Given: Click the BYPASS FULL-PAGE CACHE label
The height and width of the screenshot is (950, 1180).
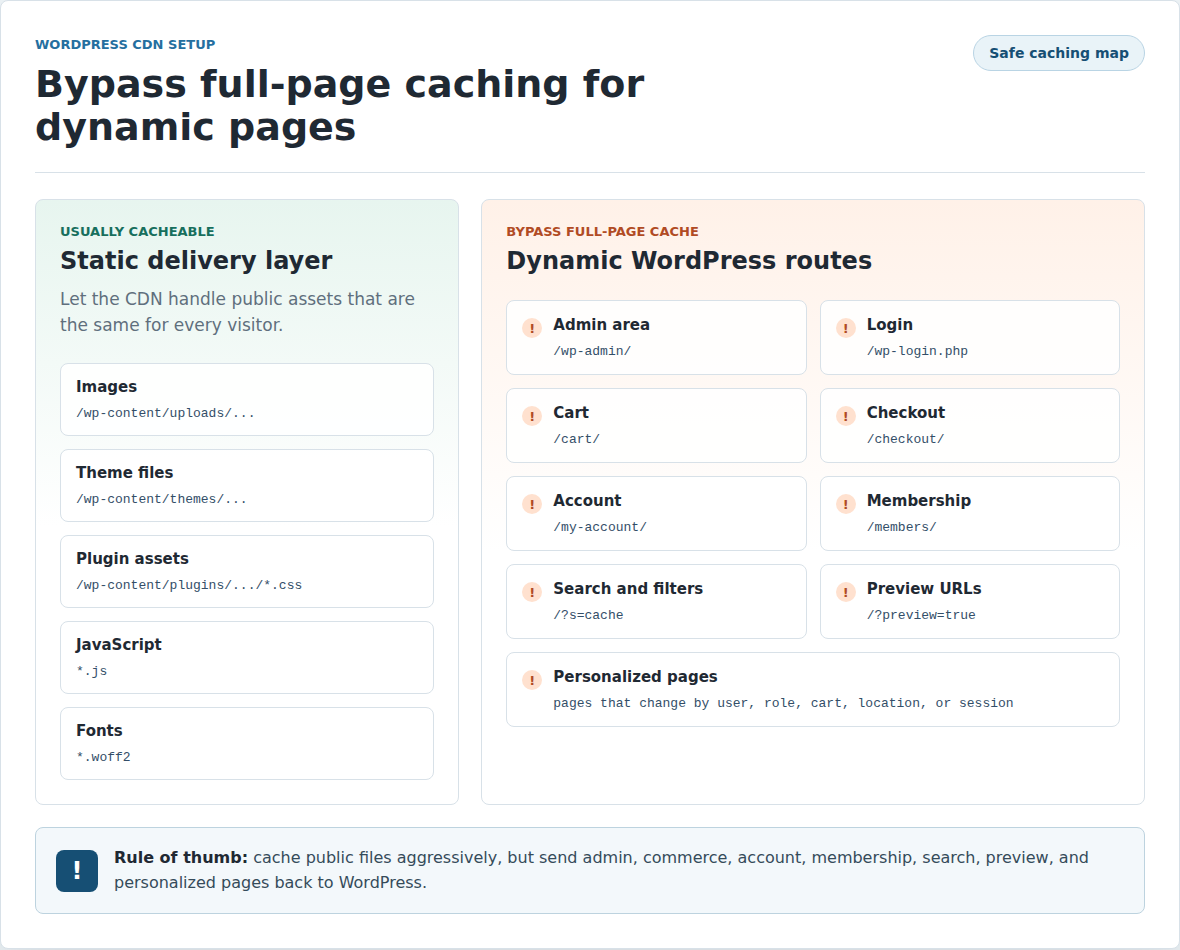Looking at the screenshot, I should tap(602, 232).
